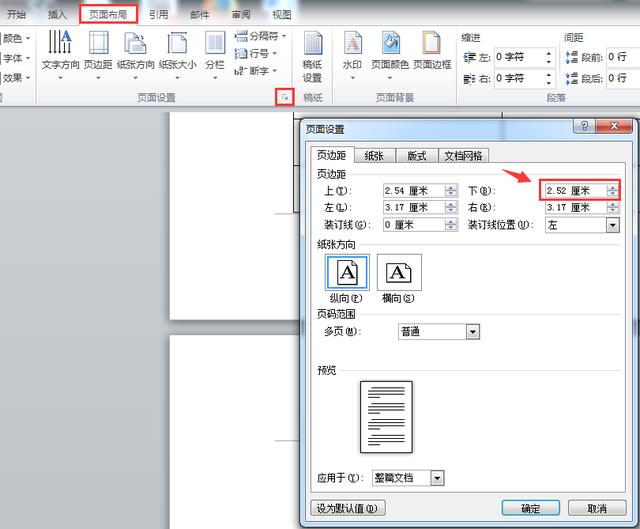
Task: Switch to the 引用 ribbon tab
Action: point(158,15)
